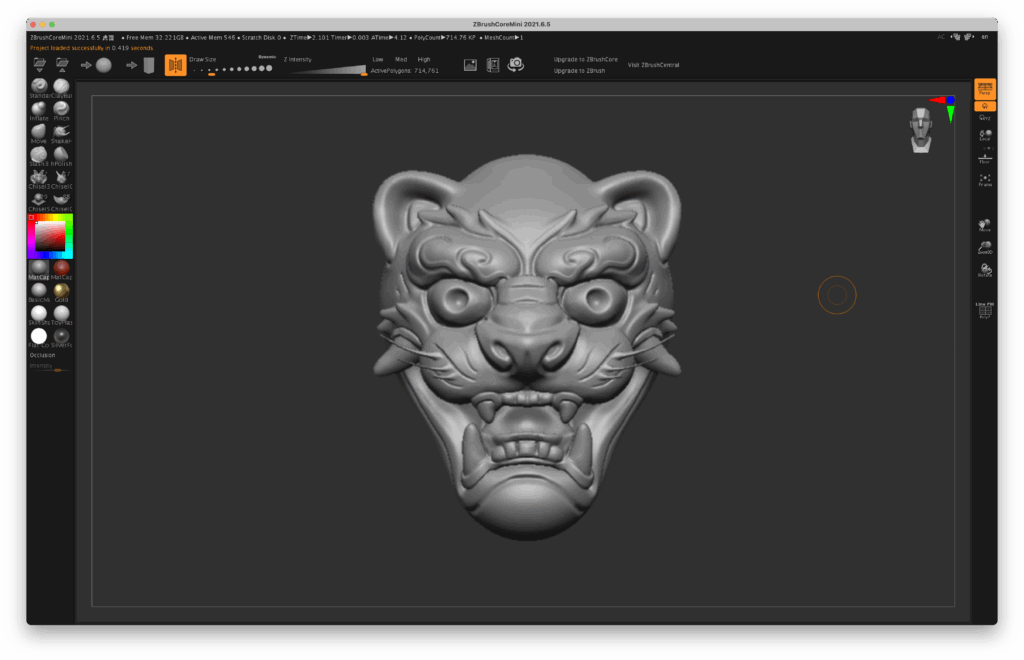The height and width of the screenshot is (660, 1024).
Task: Start a new stone block mesh
Action: (x=149, y=65)
